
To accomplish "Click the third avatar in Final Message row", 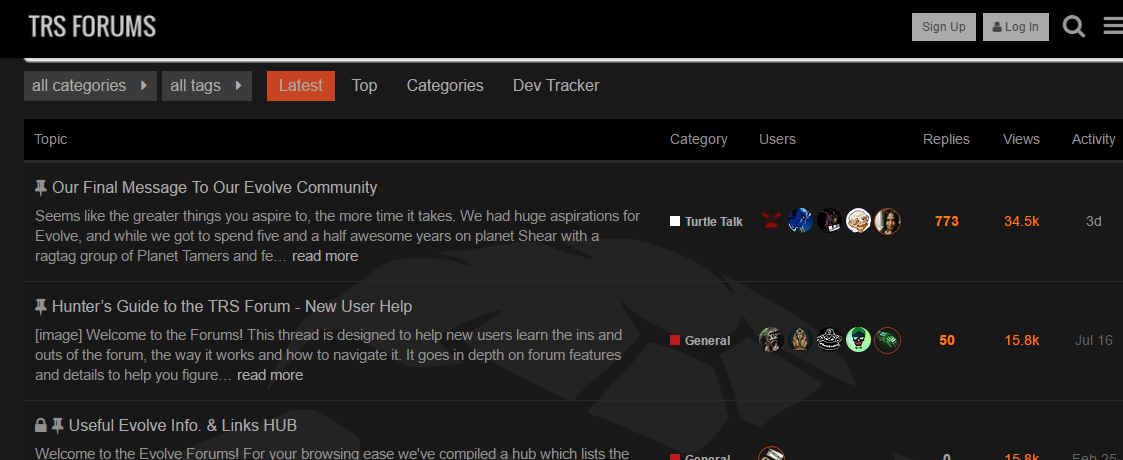I will [x=829, y=221].
